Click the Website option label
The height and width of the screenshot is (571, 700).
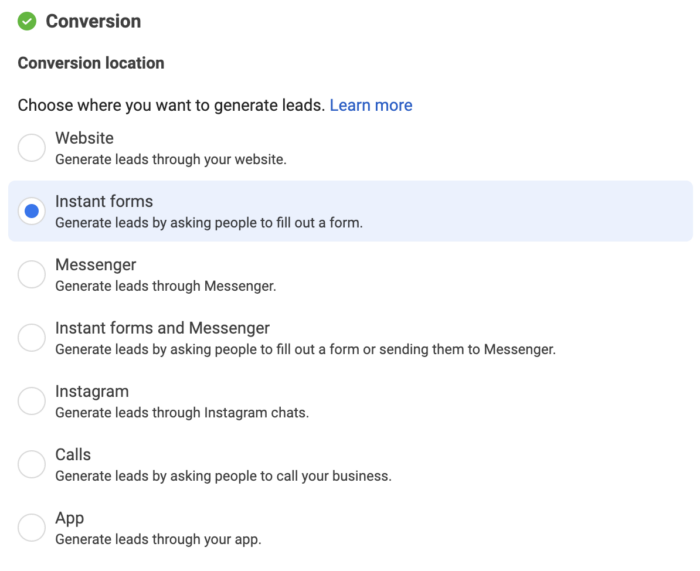point(84,138)
